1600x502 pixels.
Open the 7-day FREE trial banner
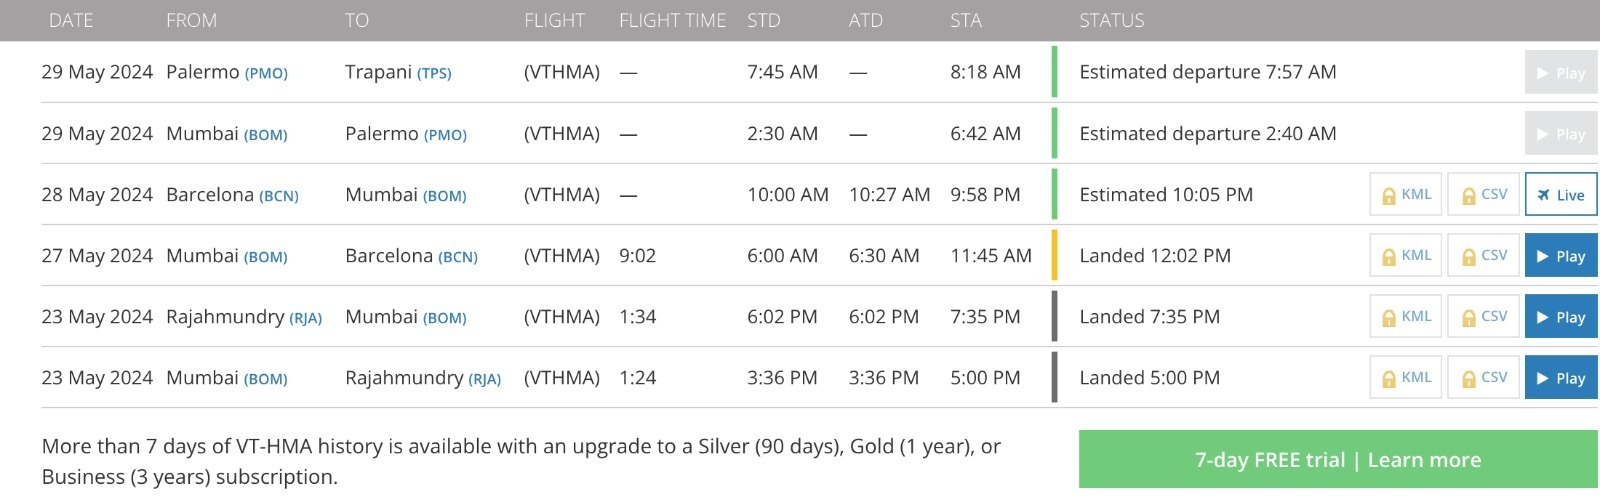tap(1337, 460)
